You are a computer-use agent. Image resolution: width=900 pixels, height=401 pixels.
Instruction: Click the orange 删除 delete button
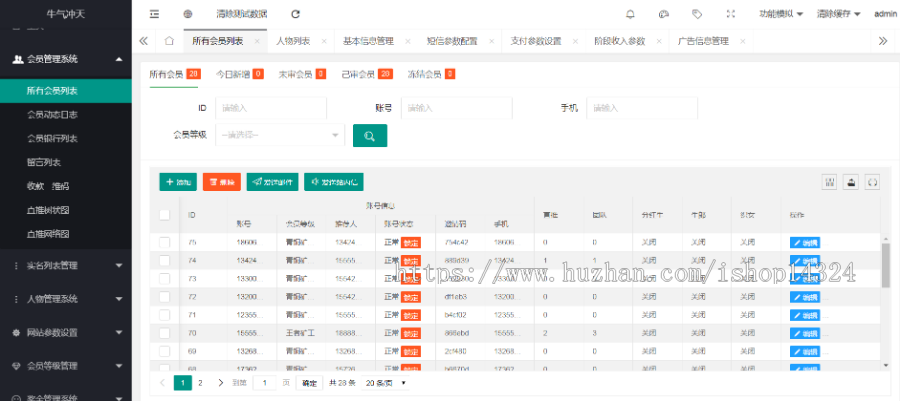coord(222,182)
